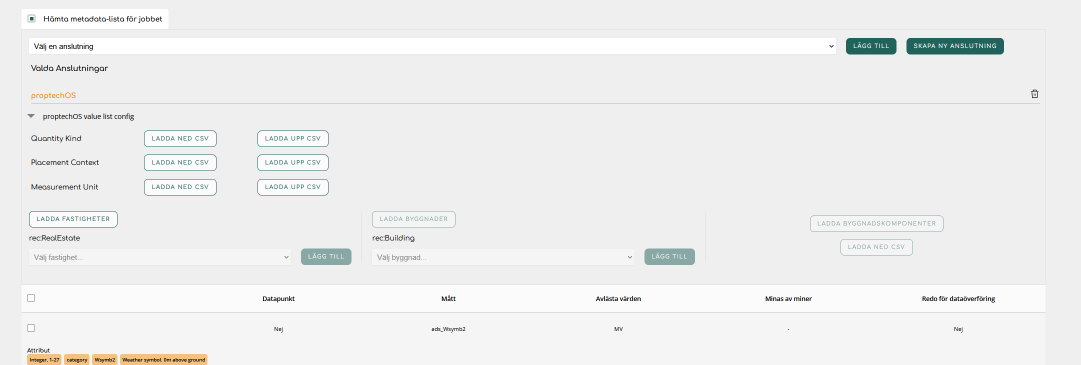Upload a CSV for Quantity Kind
This screenshot has width=1081, height=365.
click(293, 138)
